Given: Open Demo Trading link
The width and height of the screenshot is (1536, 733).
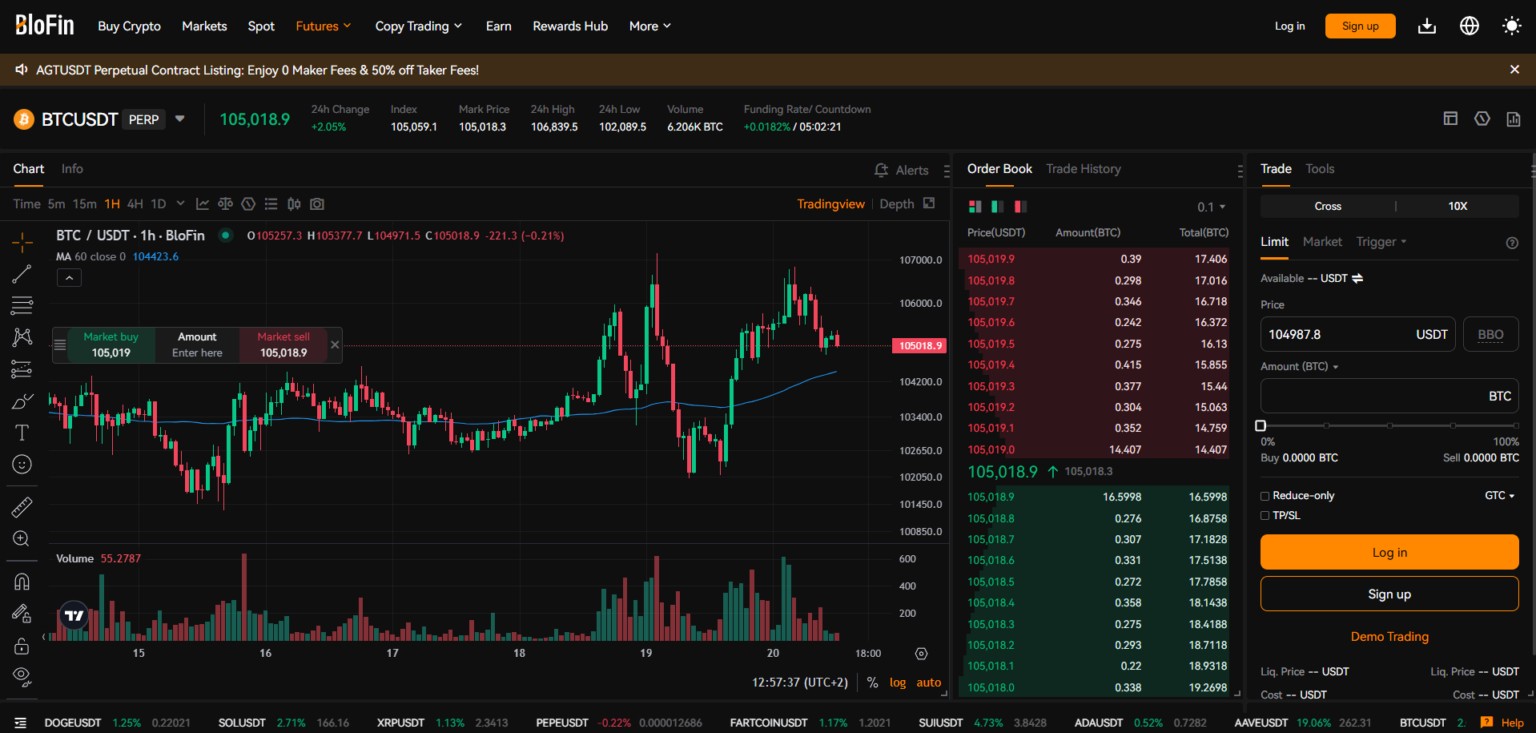Looking at the screenshot, I should [1389, 637].
